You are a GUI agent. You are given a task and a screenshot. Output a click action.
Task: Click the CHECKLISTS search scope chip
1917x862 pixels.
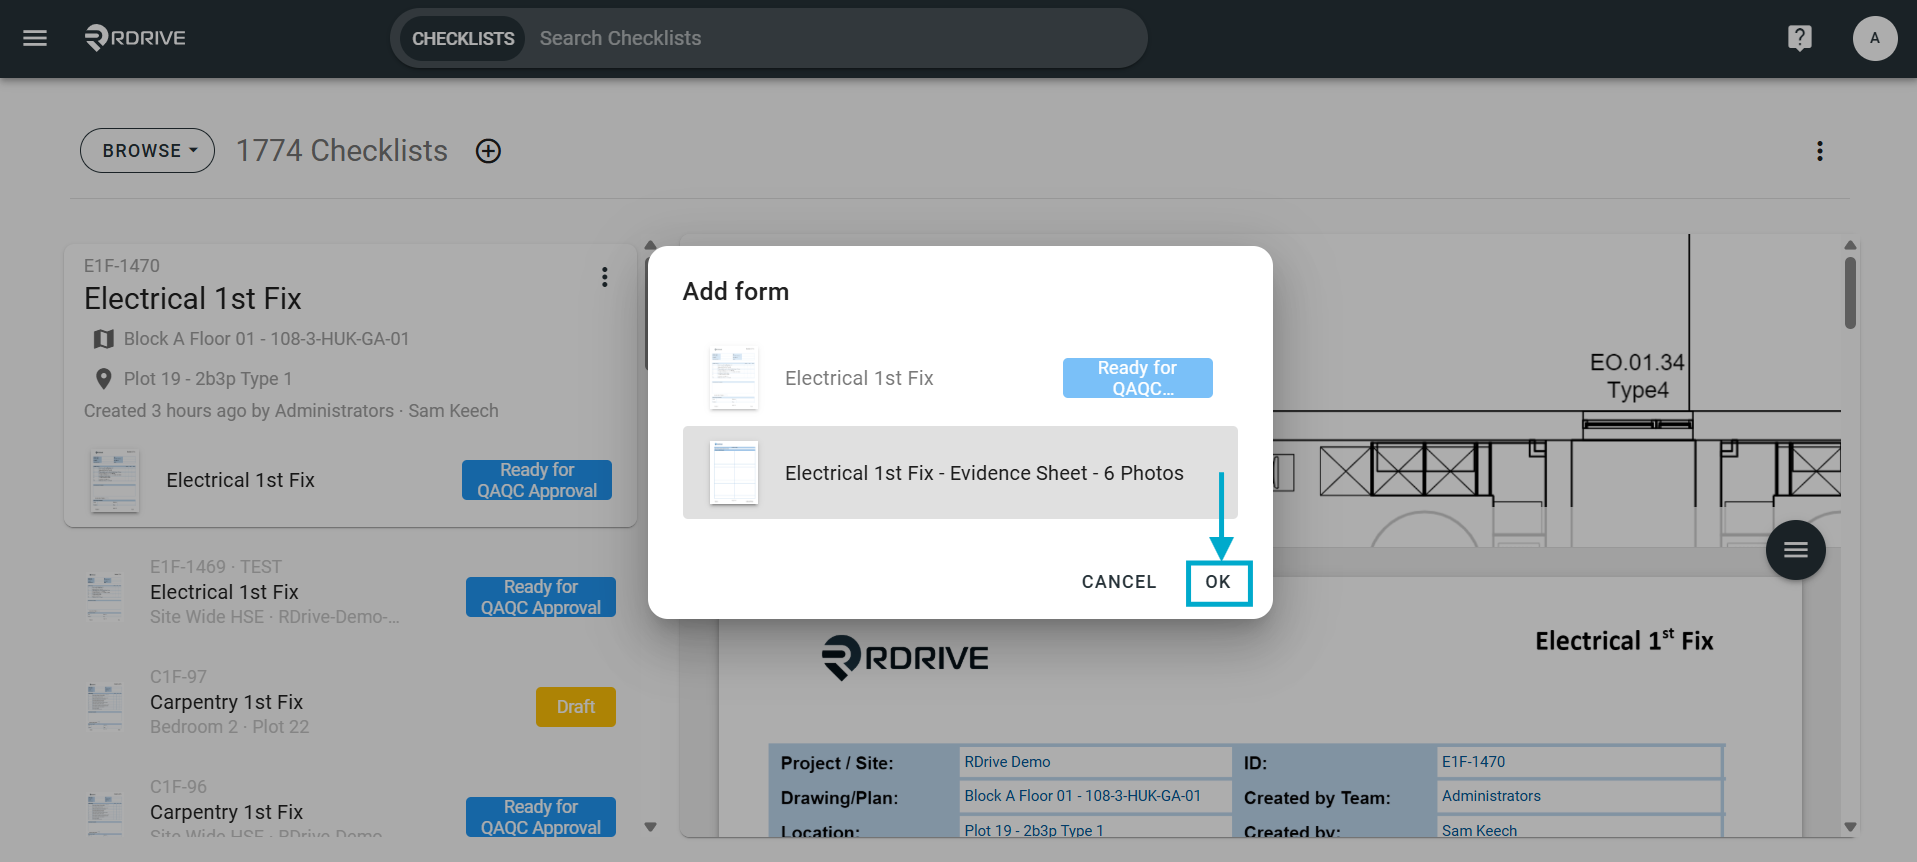pyautogui.click(x=463, y=38)
